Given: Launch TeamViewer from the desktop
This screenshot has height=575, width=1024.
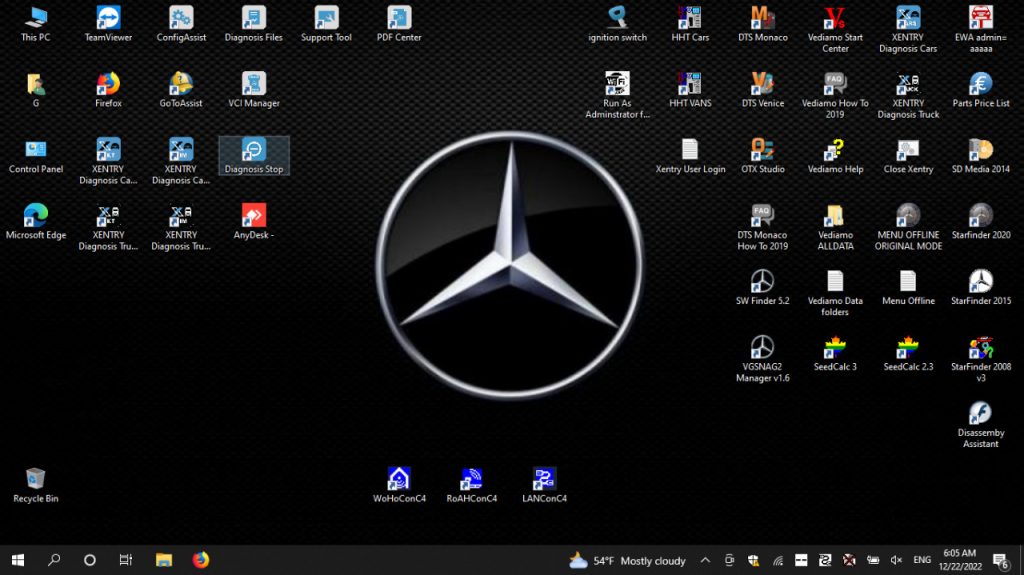Looking at the screenshot, I should coord(108,24).
